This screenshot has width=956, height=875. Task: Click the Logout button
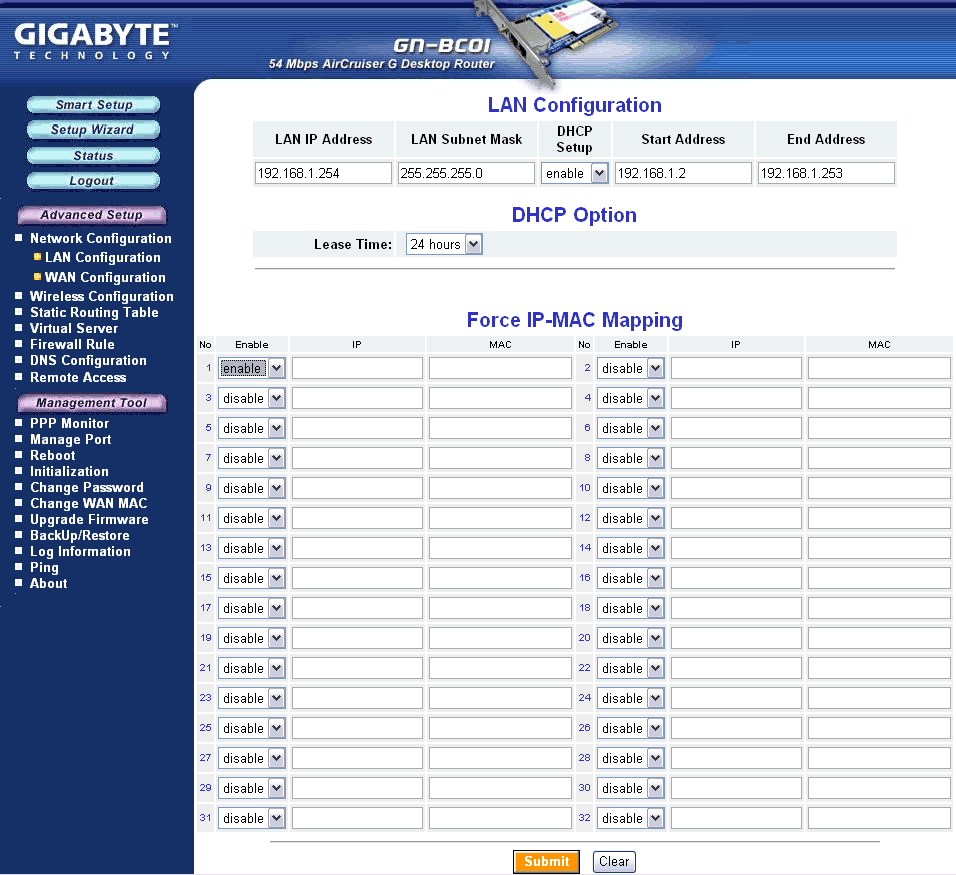[93, 181]
